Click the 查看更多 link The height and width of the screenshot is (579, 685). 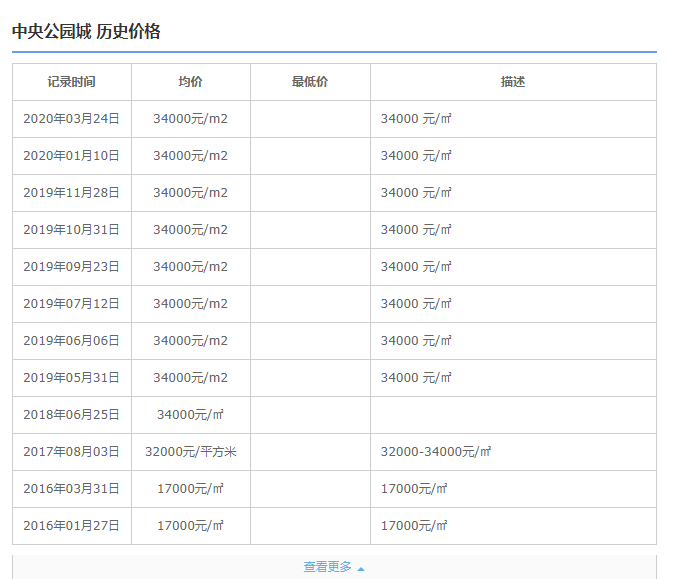coord(328,567)
